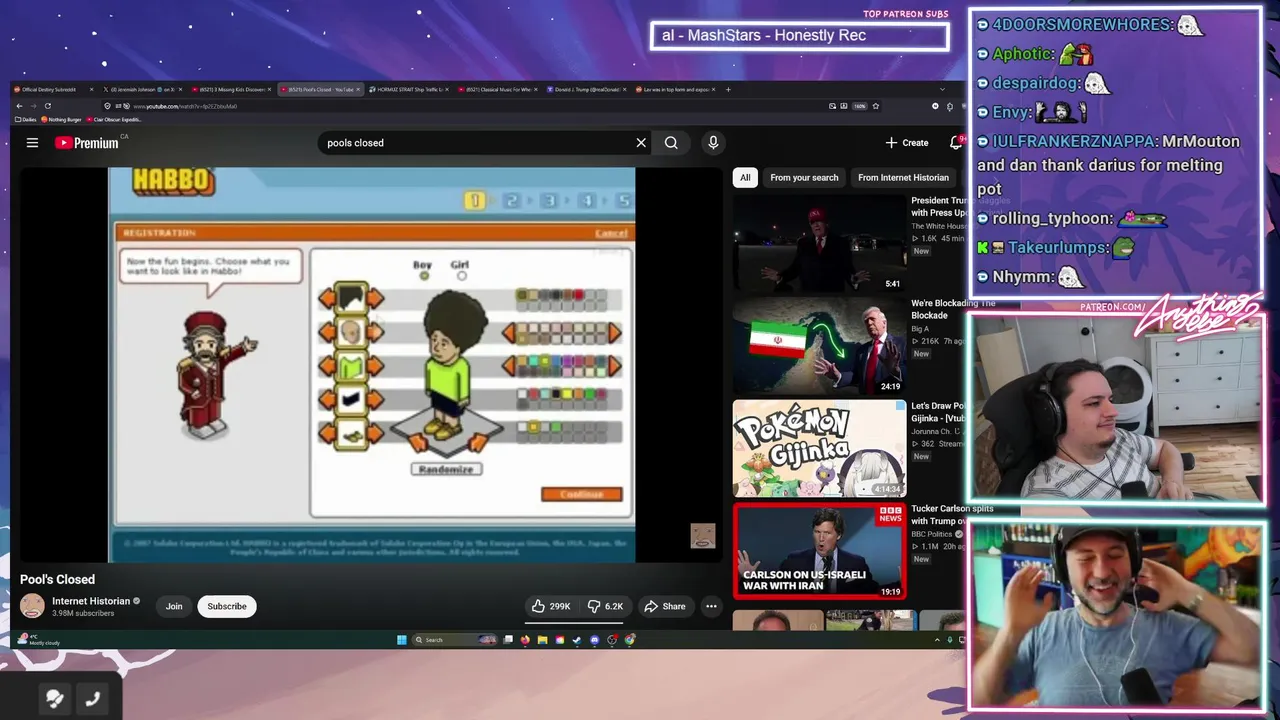Click Randomize in Habbo registration

[x=446, y=469]
